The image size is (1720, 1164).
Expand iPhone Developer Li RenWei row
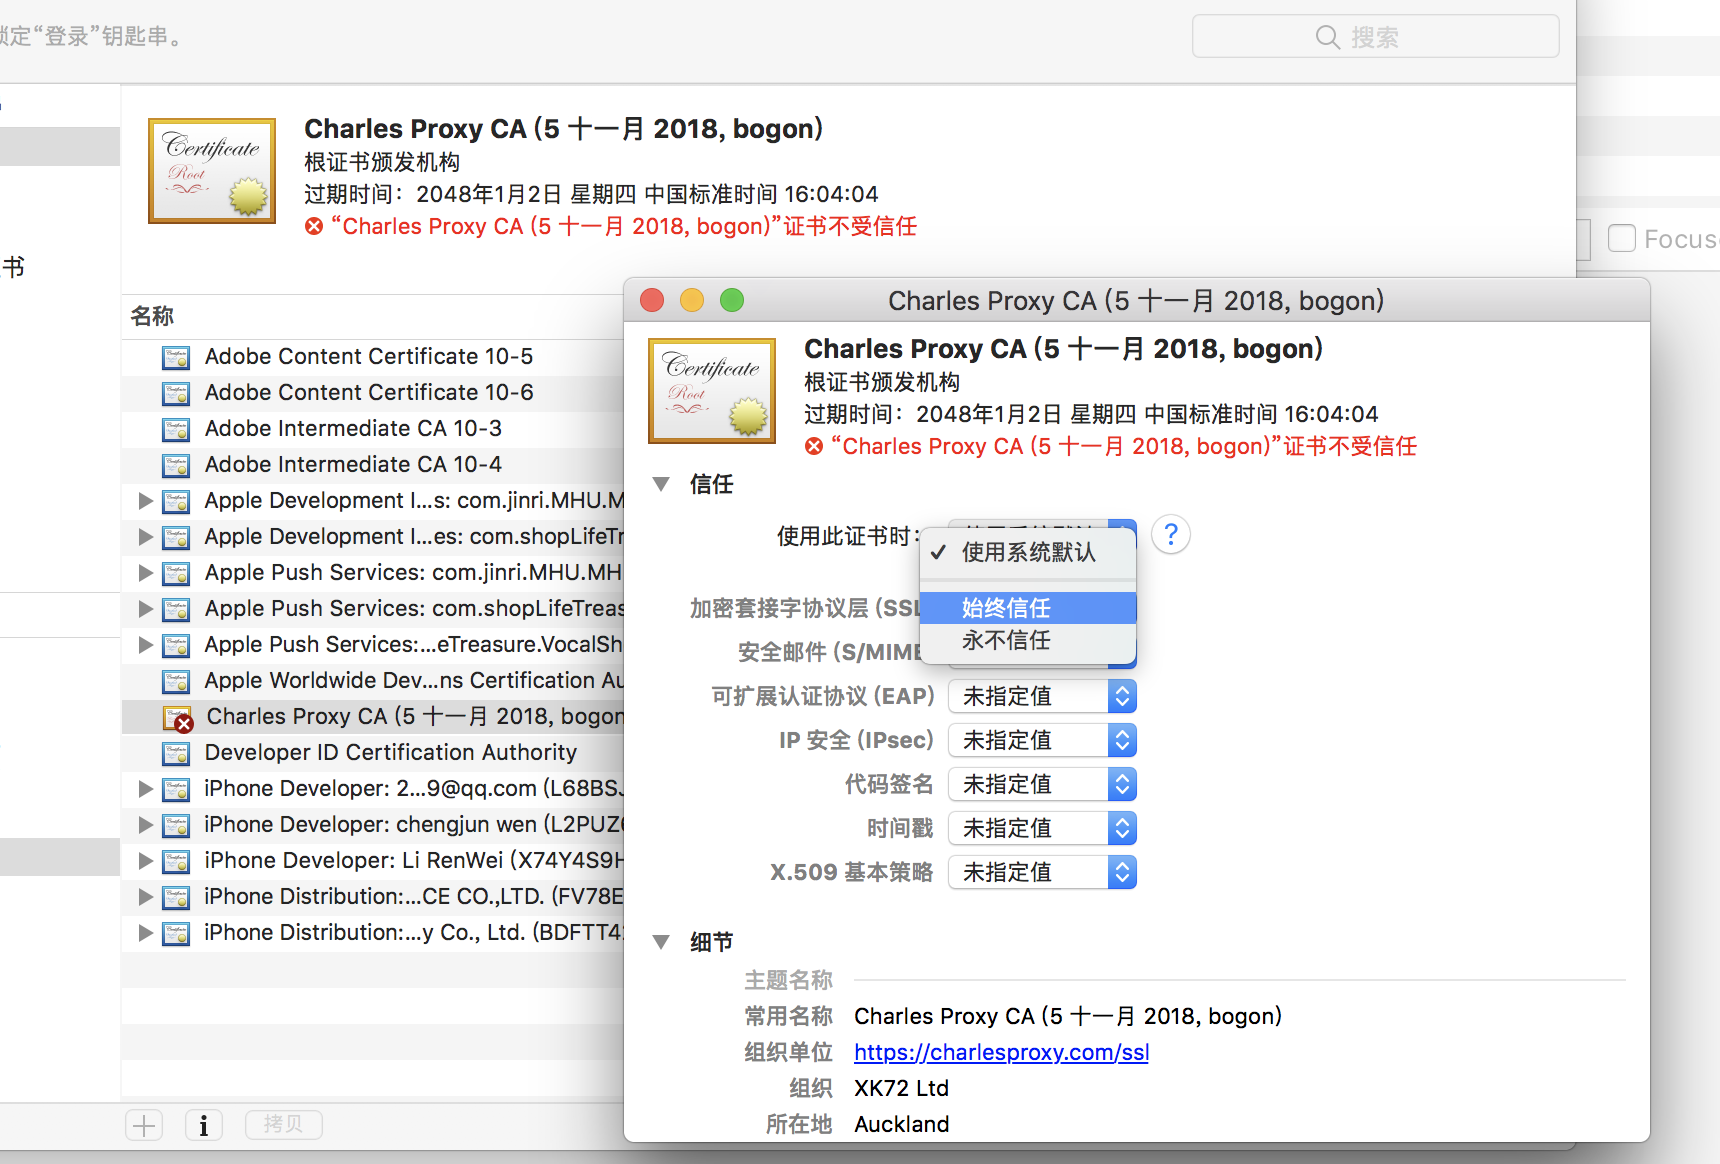[146, 860]
